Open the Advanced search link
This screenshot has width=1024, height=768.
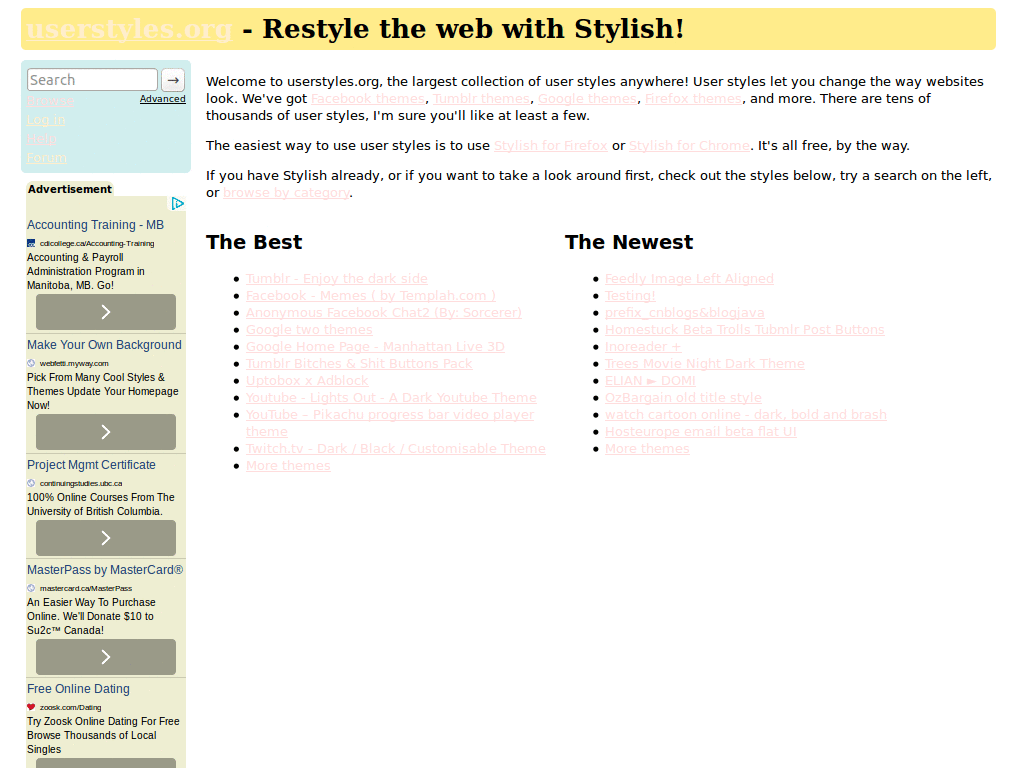[x=163, y=99]
